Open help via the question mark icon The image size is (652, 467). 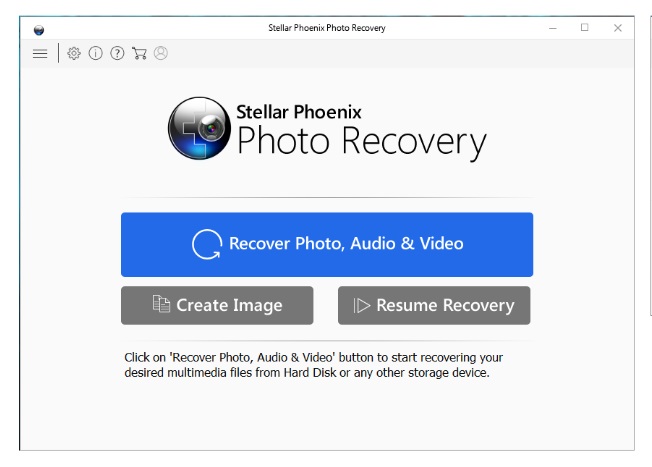pos(117,53)
